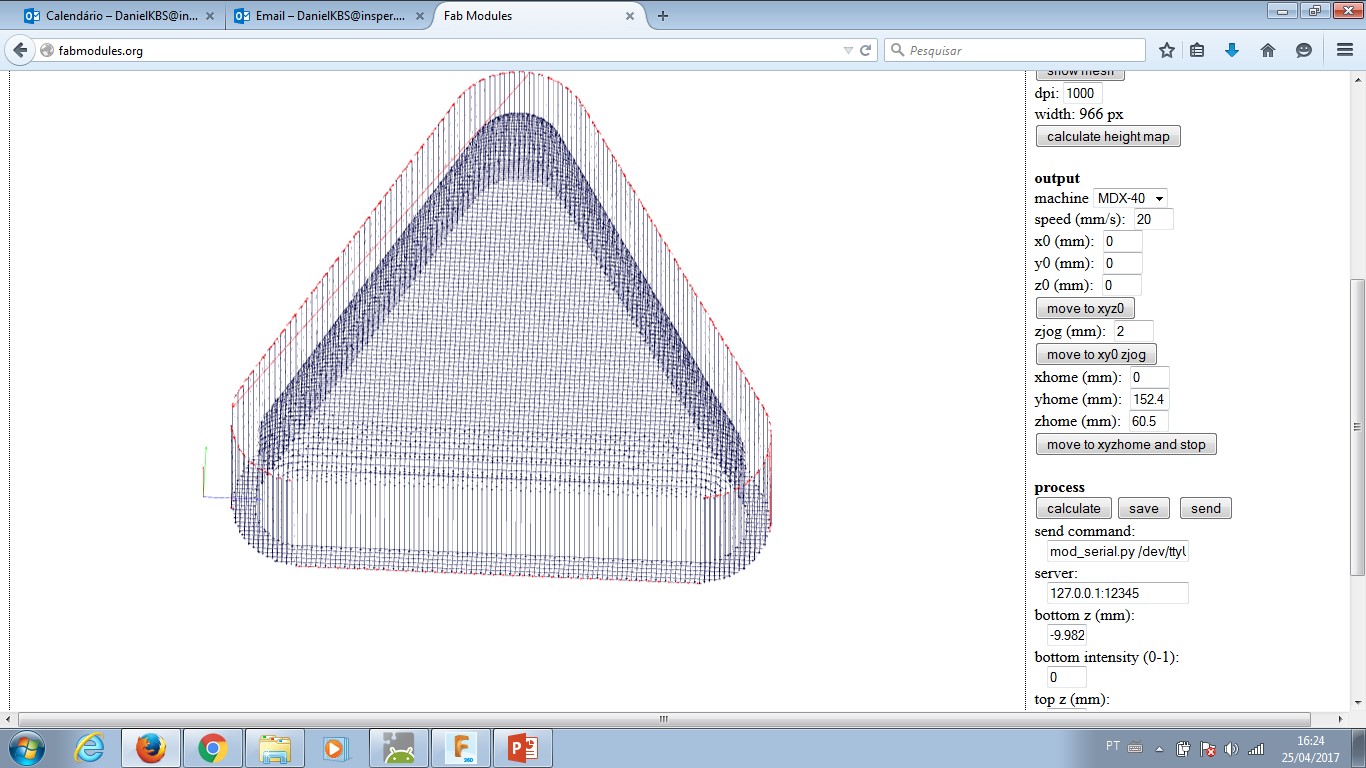Click the yhome input showing 152.4
This screenshot has width=1366, height=768.
(1149, 399)
